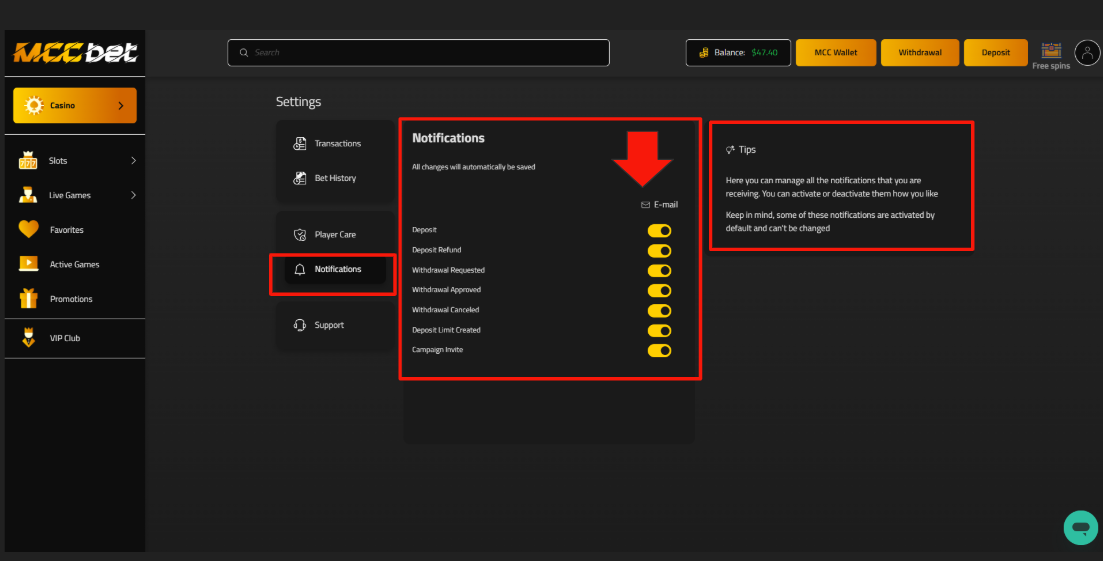Open the Free spins slot icon
Screen dimensions: 1103x561
[x=1050, y=51]
